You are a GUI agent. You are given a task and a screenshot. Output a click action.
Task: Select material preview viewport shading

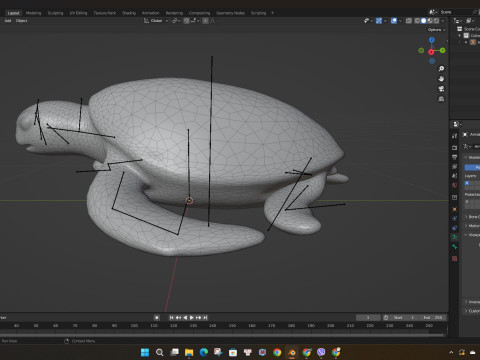(x=430, y=21)
